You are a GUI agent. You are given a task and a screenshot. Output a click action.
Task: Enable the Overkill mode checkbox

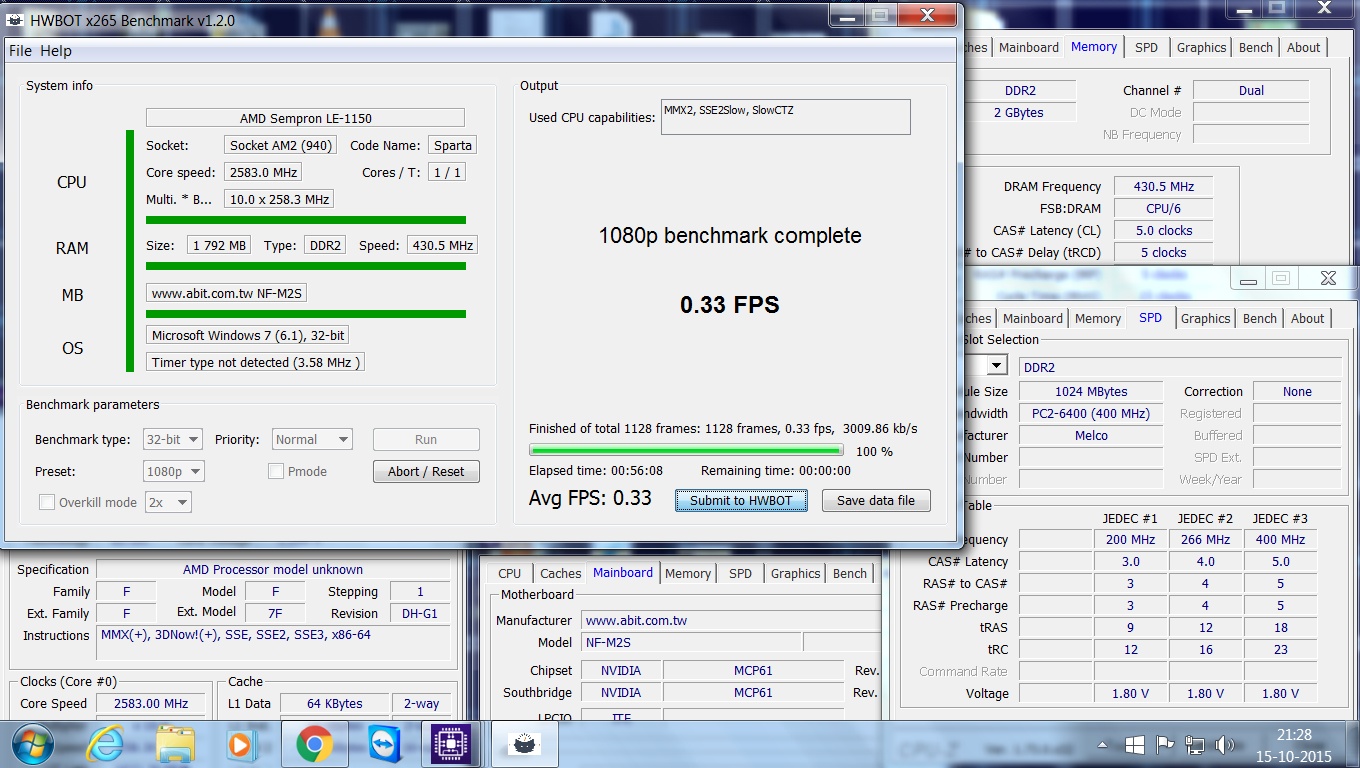47,502
